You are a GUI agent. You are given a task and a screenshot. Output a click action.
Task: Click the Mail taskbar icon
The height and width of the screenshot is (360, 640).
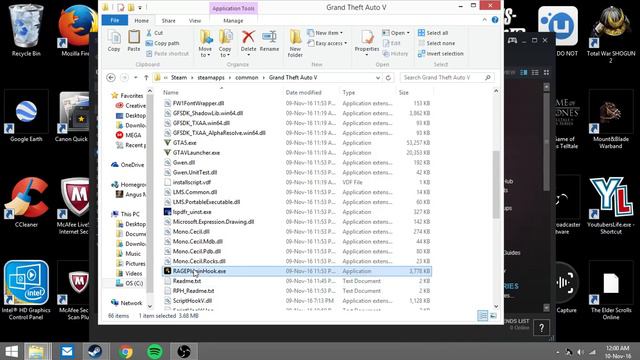(x=67, y=351)
